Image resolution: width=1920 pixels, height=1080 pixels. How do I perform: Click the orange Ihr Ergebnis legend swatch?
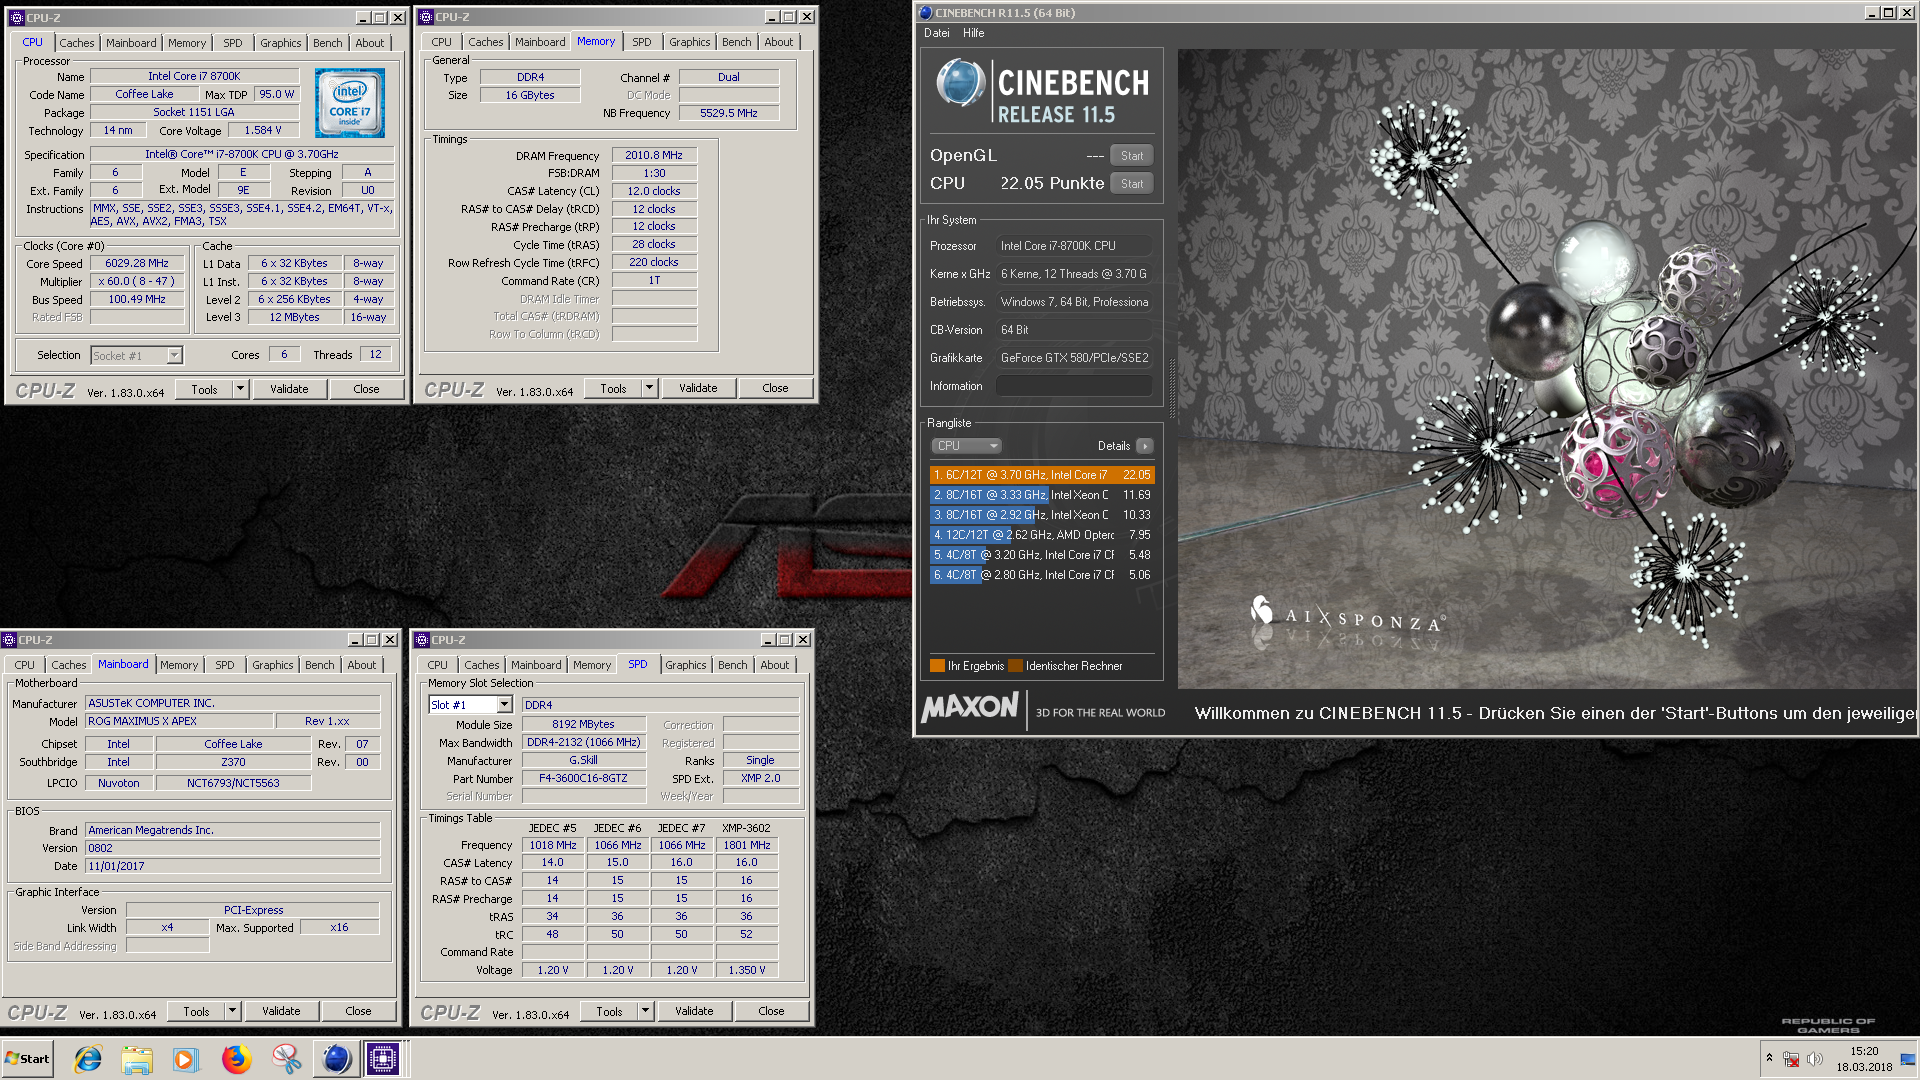click(937, 666)
